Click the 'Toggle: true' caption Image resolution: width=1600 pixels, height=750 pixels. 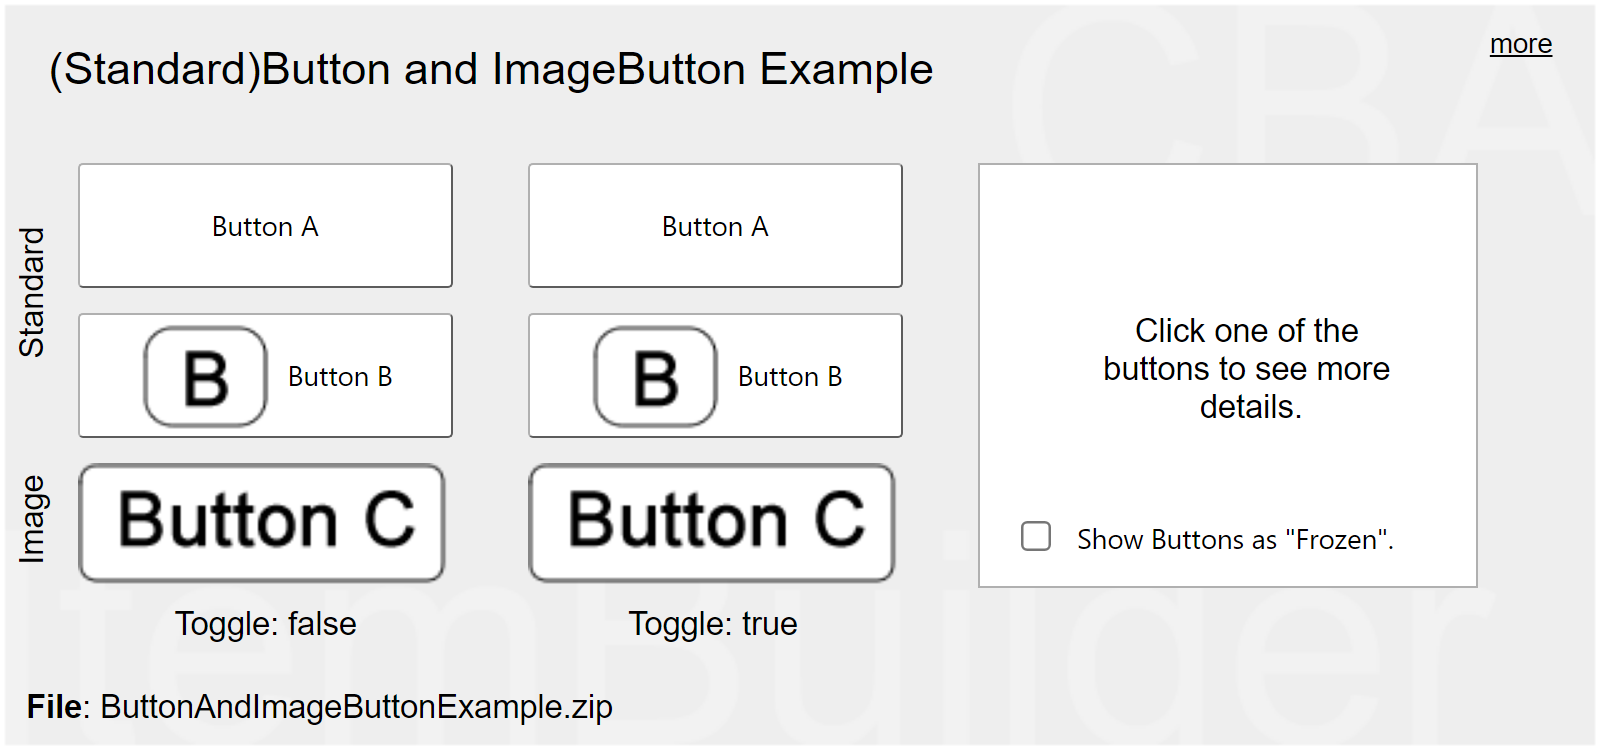point(713,624)
